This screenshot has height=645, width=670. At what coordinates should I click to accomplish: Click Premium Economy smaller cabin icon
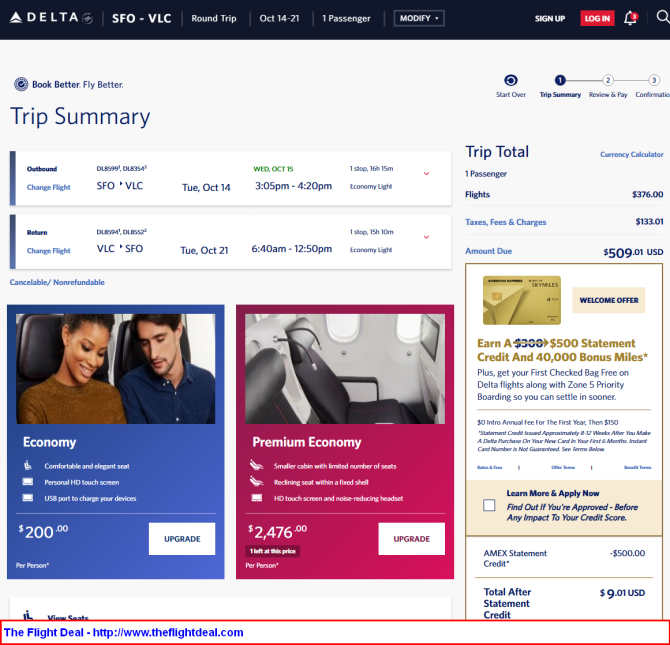tap(256, 465)
